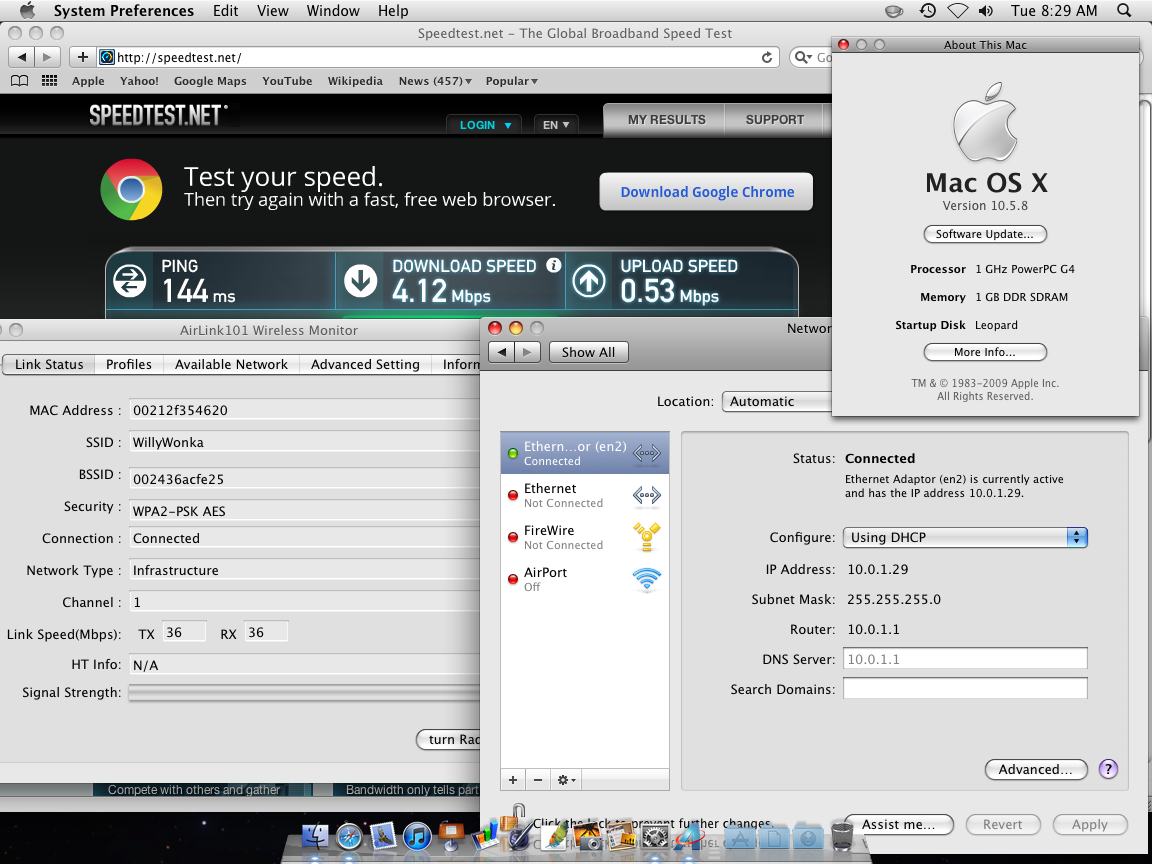Viewport: 1152px width, 864px height.
Task: Click More Info in About This Mac
Action: (984, 352)
